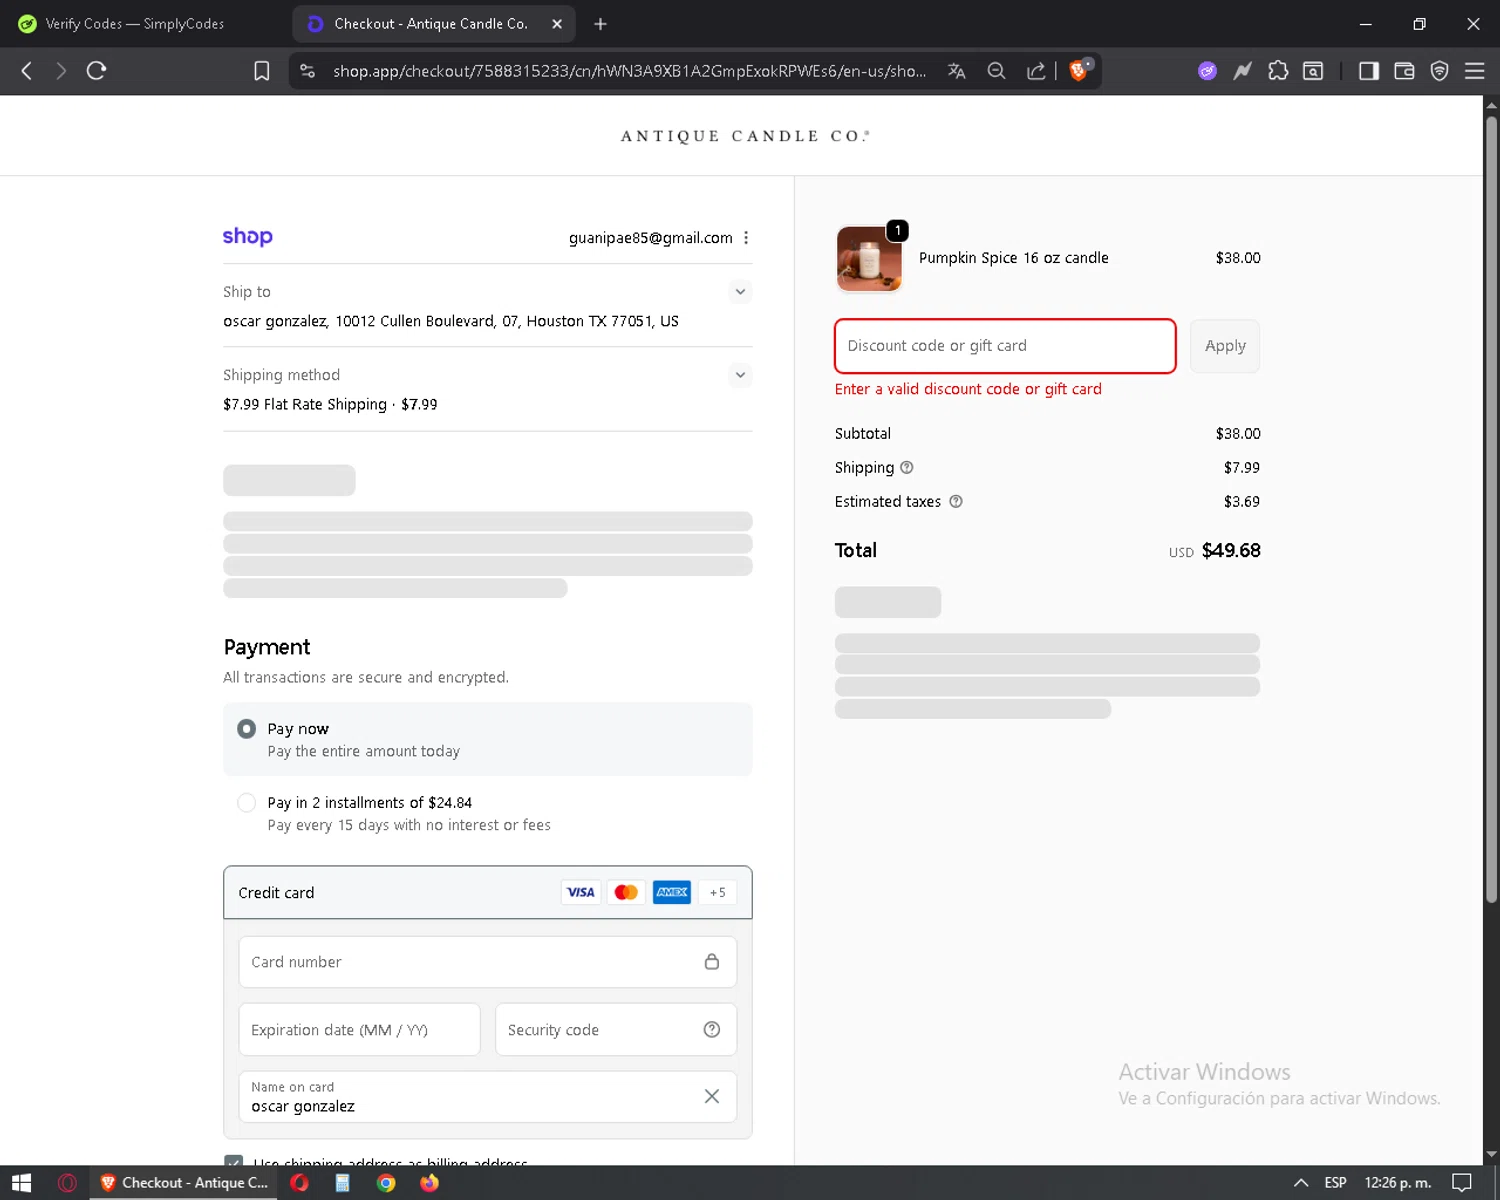The width and height of the screenshot is (1500, 1200).
Task: Expand the Ship to section
Action: point(740,292)
